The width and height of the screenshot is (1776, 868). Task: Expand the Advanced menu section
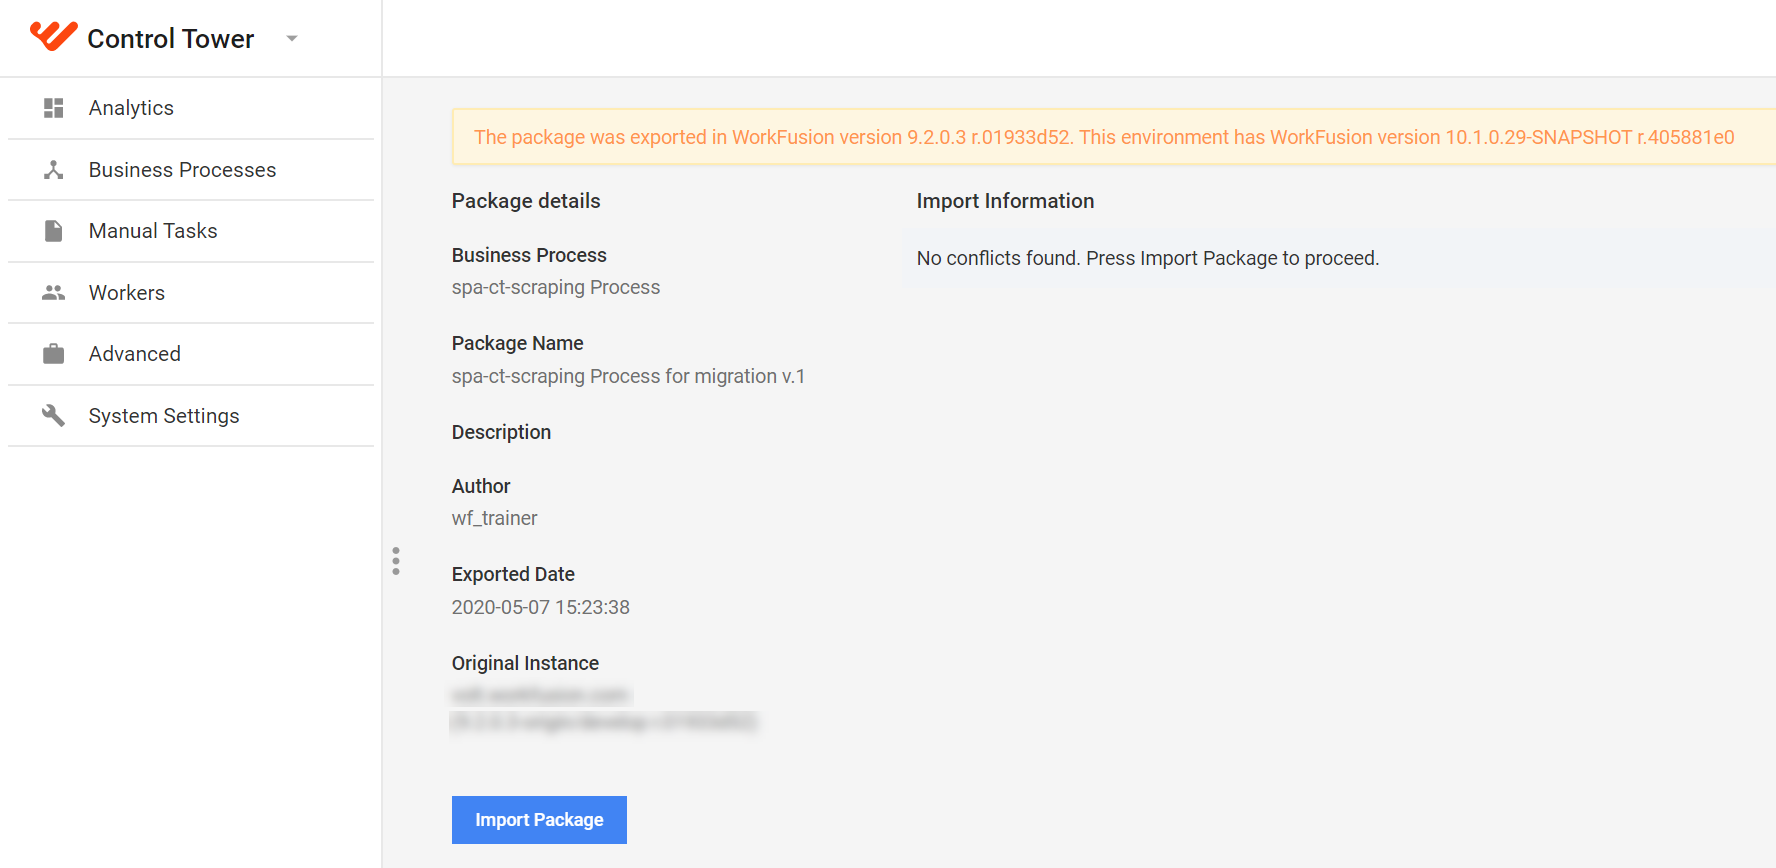[x=191, y=354]
